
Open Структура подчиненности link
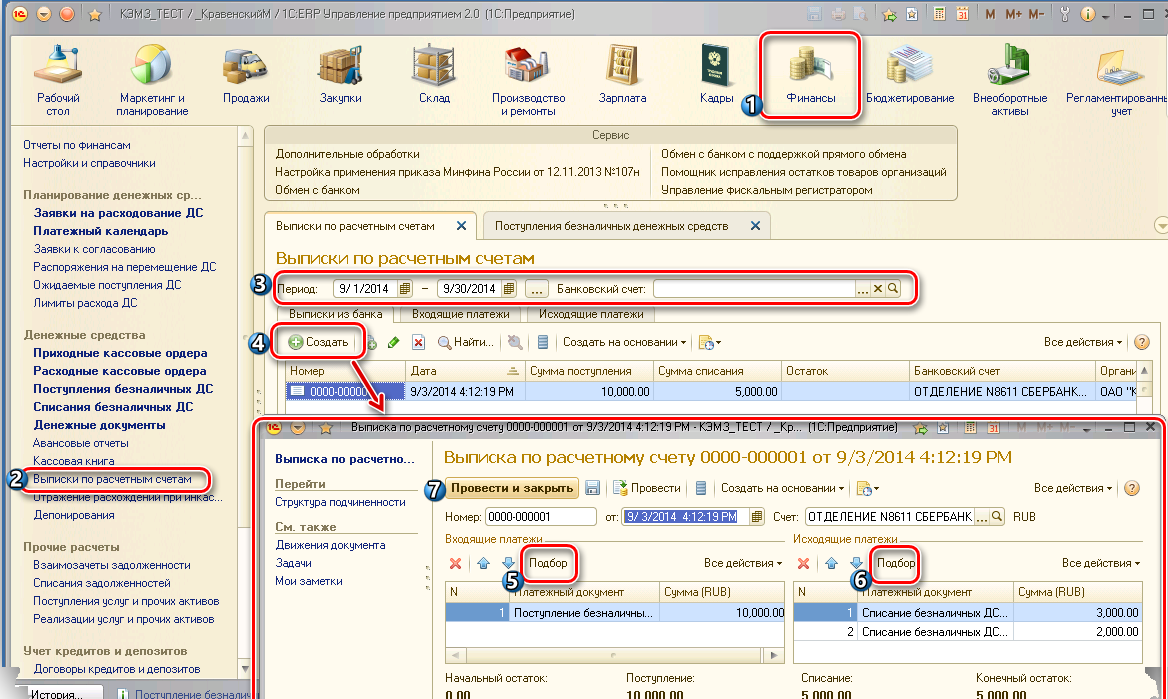click(340, 502)
